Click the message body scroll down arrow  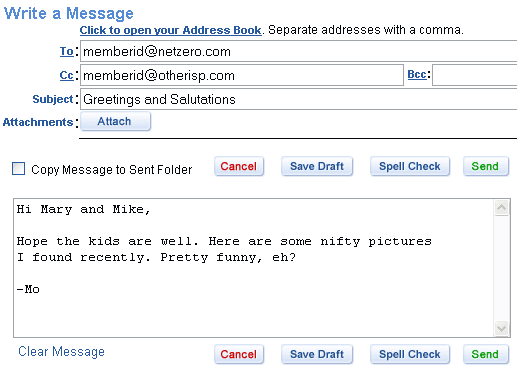[501, 329]
